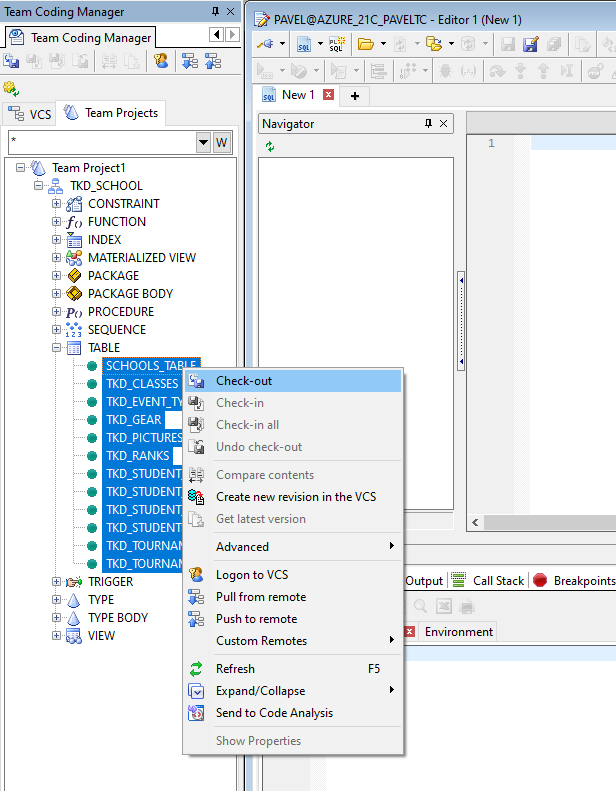Open the Expand/Collapse submenu

[293, 691]
